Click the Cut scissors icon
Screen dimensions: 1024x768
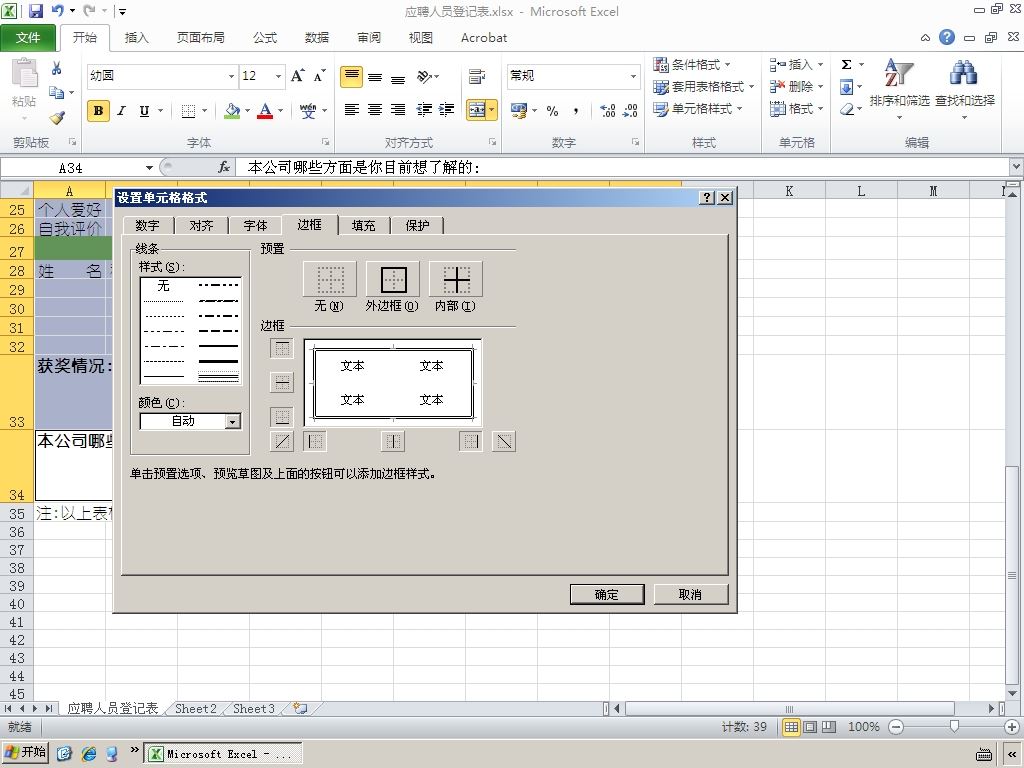coord(57,68)
